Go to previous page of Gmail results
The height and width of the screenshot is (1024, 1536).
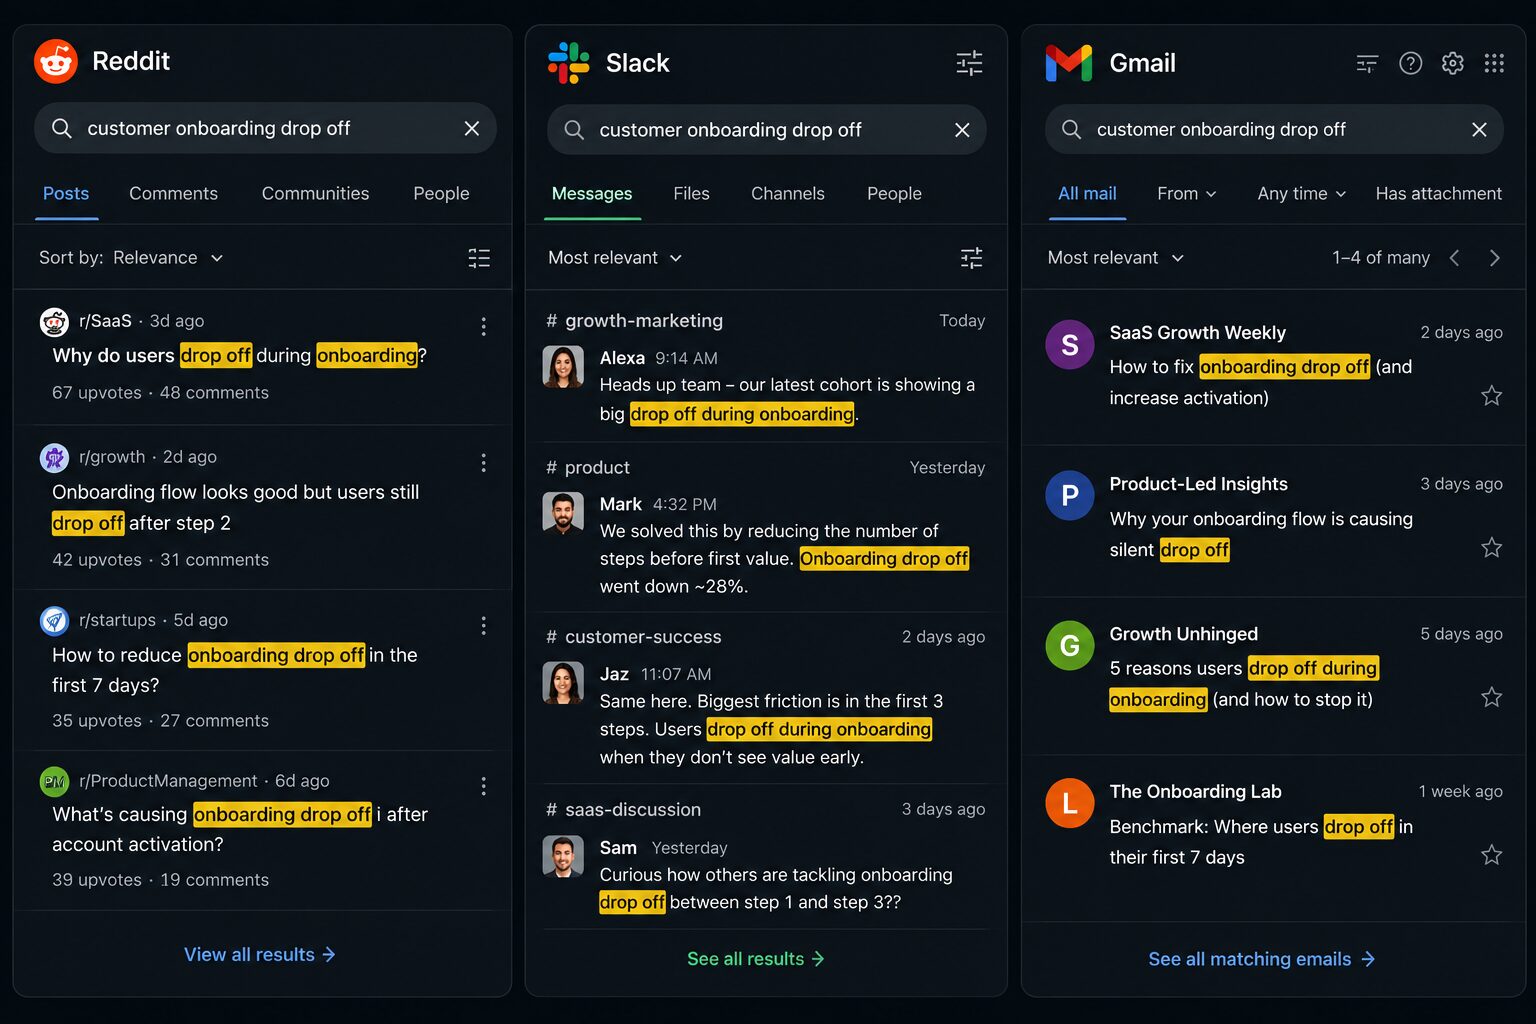point(1455,258)
